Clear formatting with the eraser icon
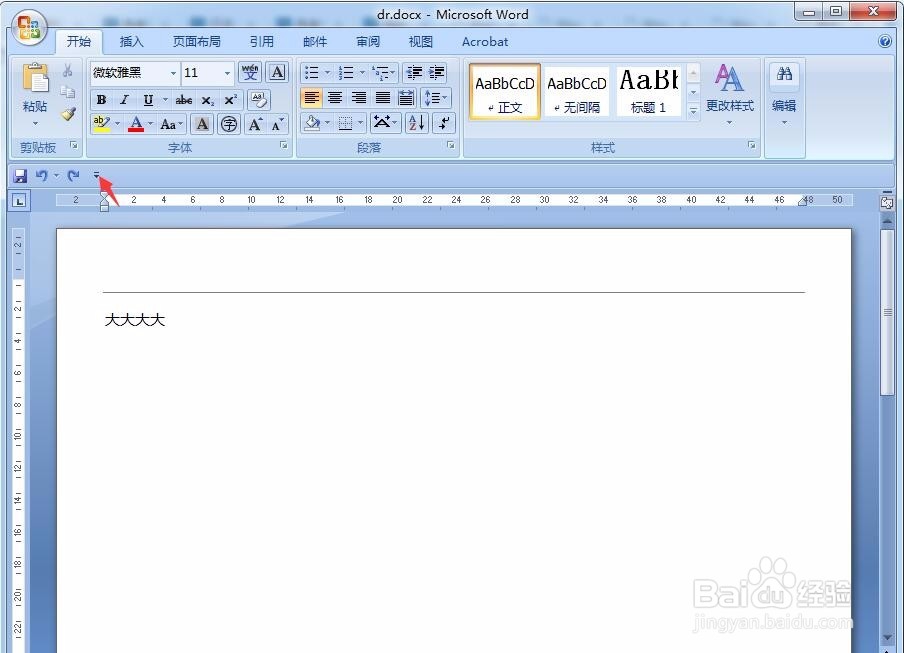904x653 pixels. 259,100
